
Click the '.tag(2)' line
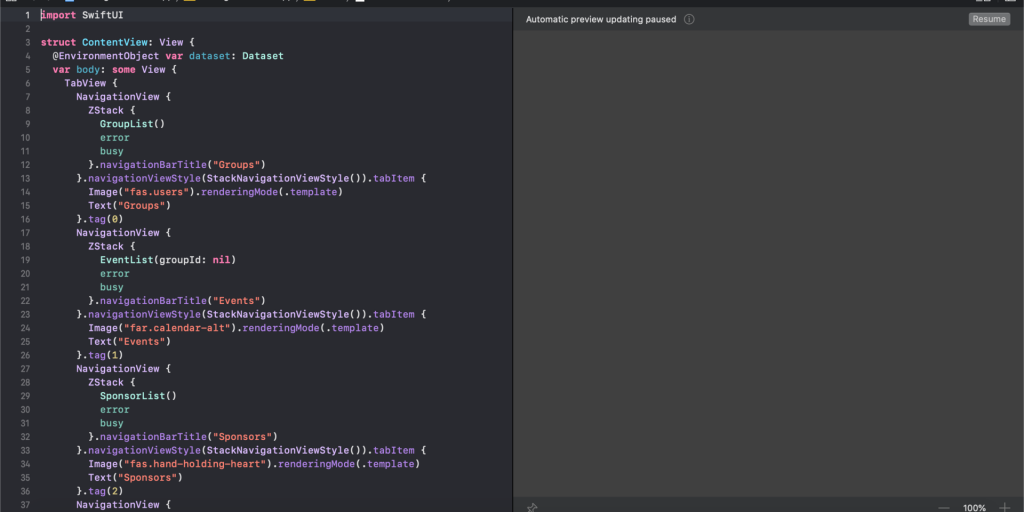coord(100,490)
